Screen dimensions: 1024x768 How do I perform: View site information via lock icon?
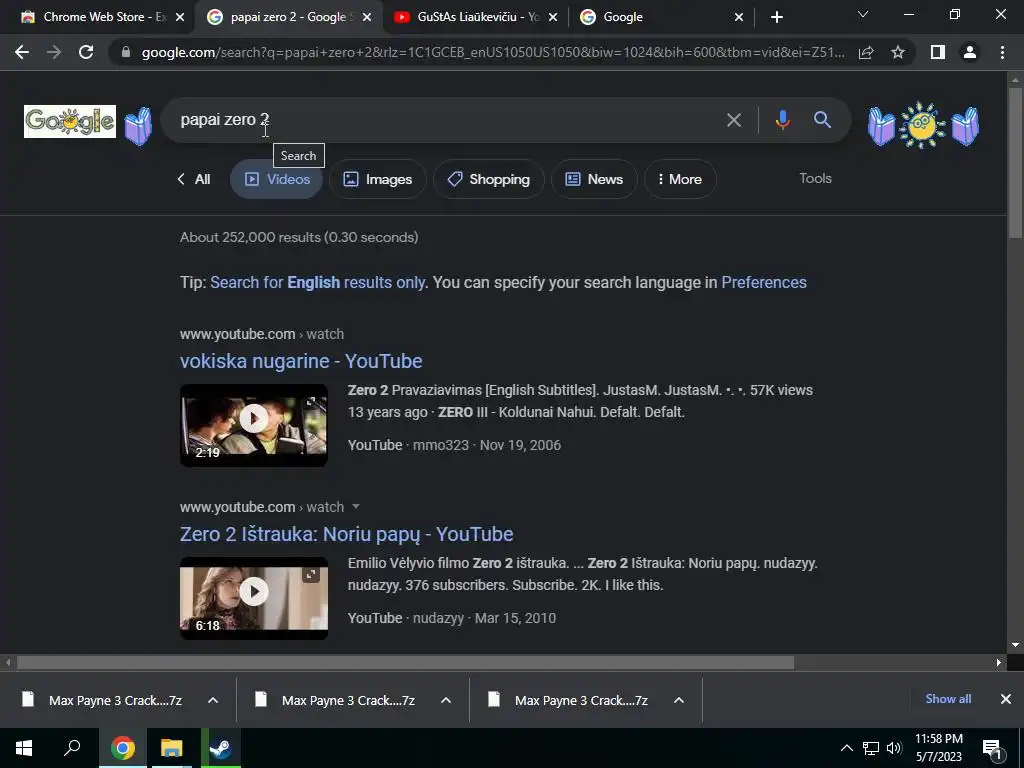pyautogui.click(x=126, y=52)
